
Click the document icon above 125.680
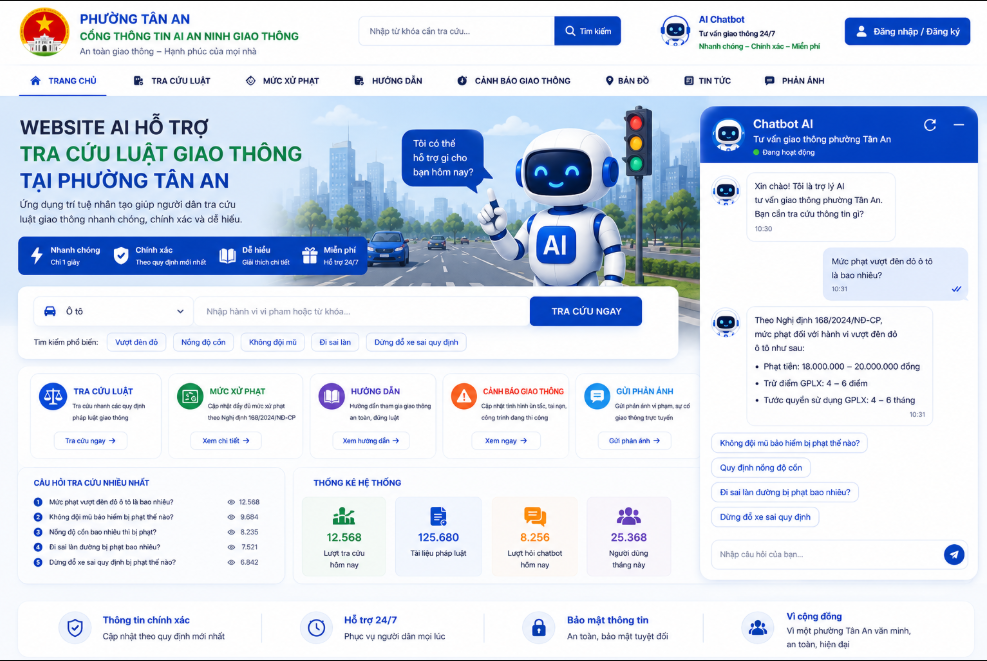[x=438, y=516]
